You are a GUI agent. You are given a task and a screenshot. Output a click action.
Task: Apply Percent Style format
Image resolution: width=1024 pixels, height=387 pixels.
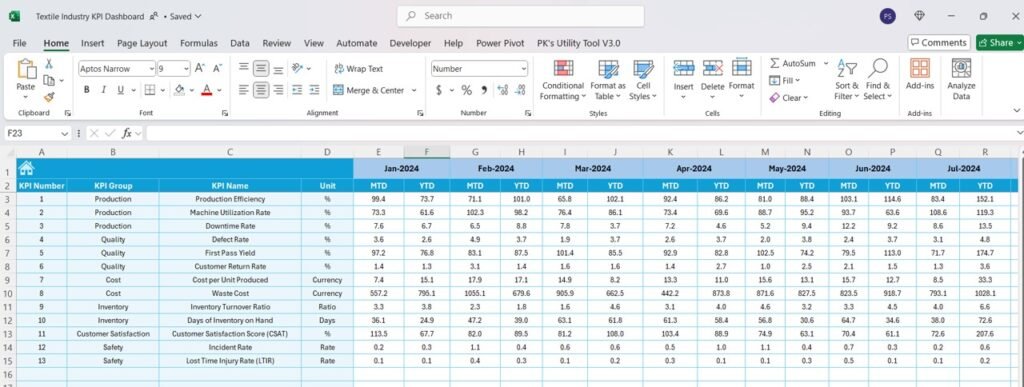point(466,90)
